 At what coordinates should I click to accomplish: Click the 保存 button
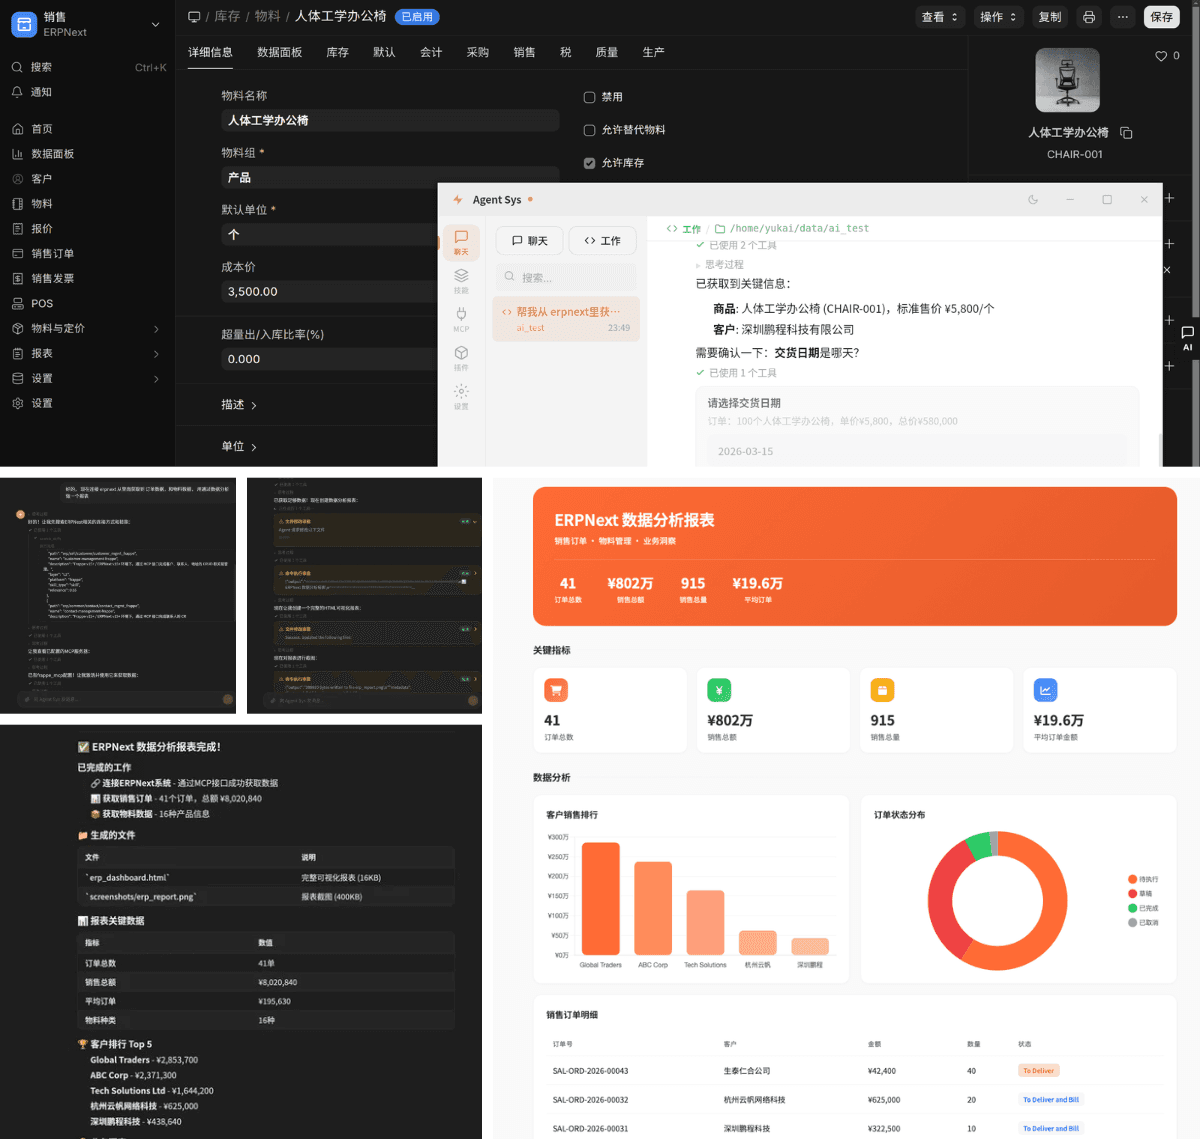click(x=1161, y=17)
